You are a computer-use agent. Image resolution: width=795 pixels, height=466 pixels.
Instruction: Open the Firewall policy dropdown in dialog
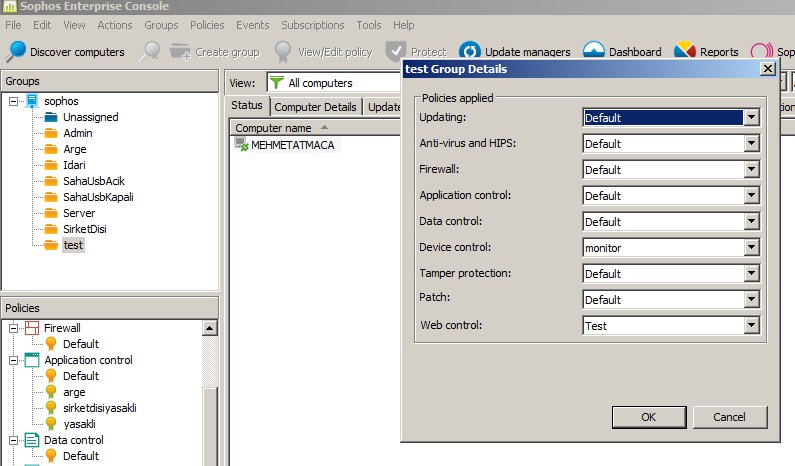click(751, 170)
